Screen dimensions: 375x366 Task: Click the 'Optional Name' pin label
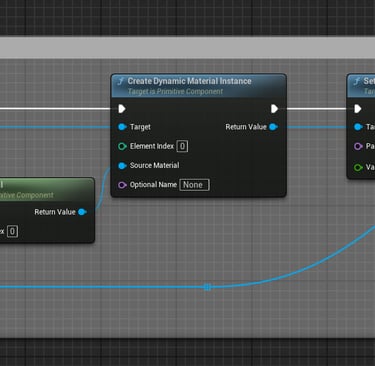click(153, 185)
